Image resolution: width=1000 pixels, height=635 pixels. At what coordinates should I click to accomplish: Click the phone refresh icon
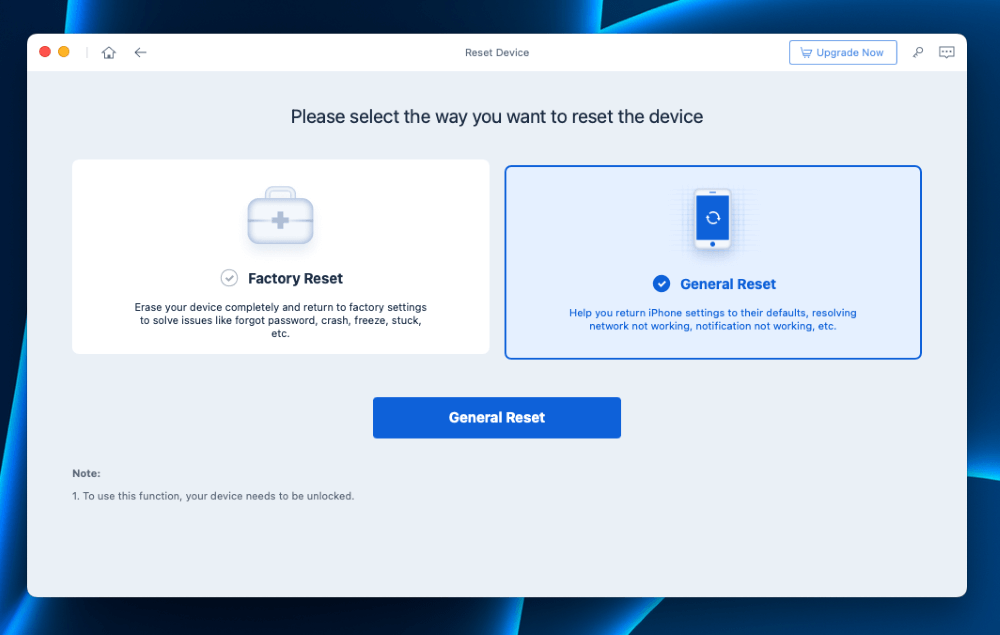pos(712,218)
